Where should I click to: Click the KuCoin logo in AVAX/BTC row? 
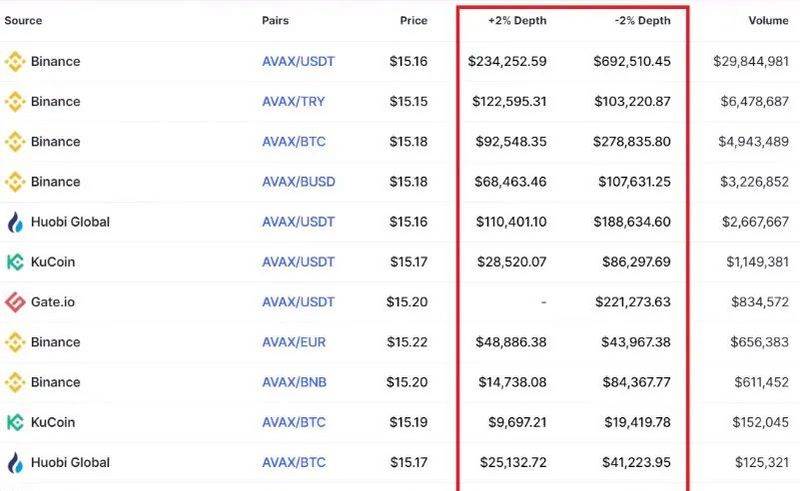click(15, 423)
